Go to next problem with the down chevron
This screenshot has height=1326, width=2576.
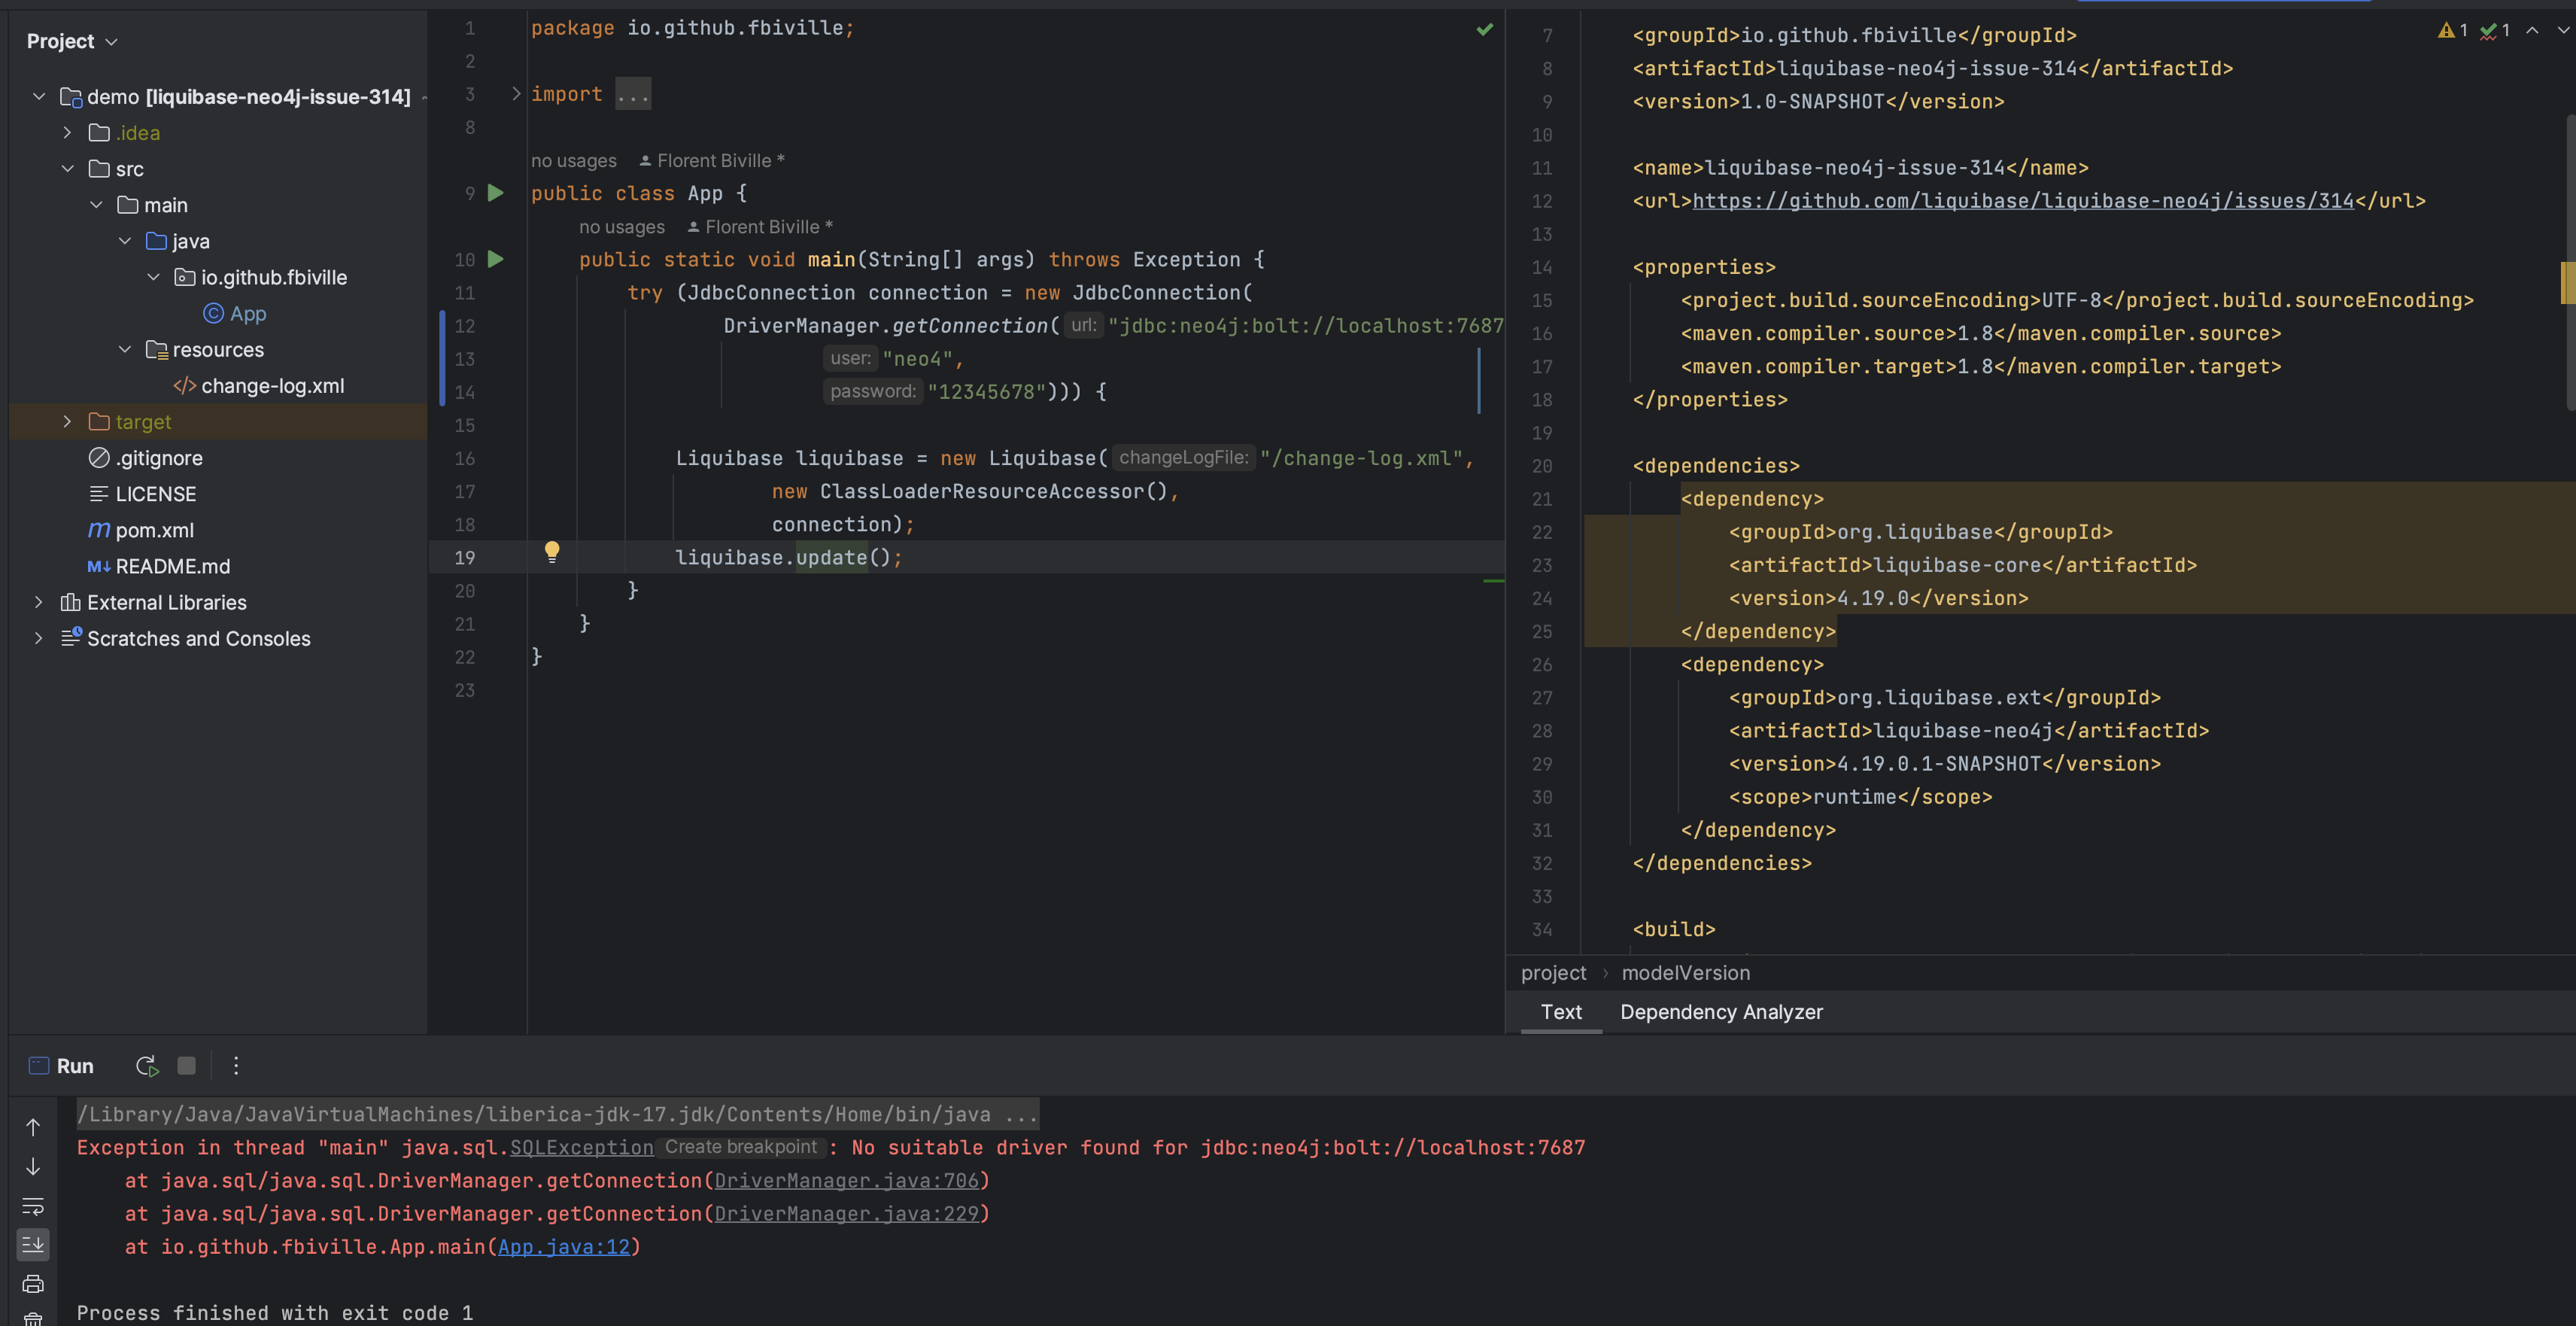(2562, 30)
